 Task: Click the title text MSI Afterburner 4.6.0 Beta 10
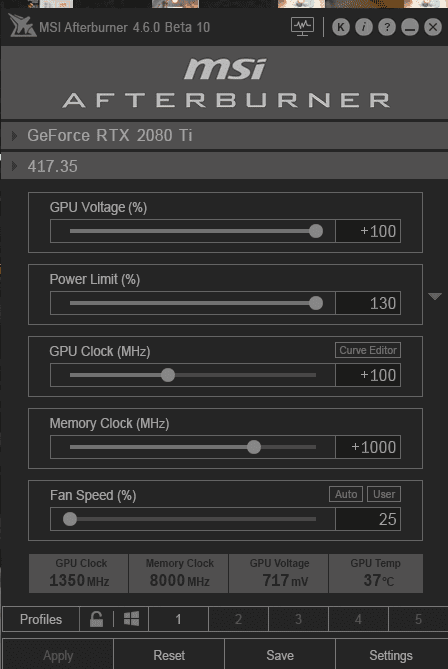125,27
